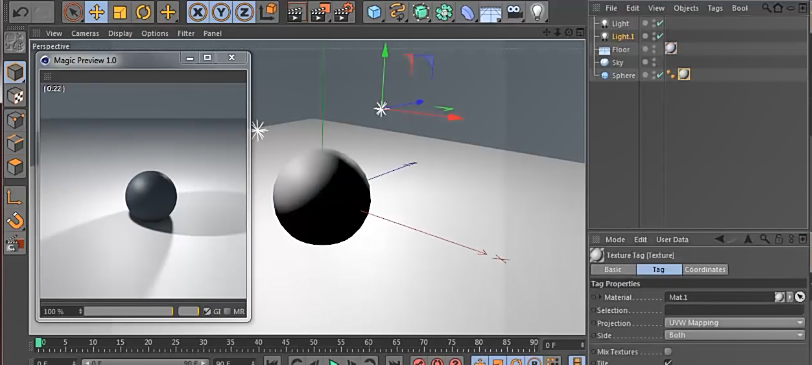
Task: Add a Floor scene object icon
Action: click(x=491, y=12)
